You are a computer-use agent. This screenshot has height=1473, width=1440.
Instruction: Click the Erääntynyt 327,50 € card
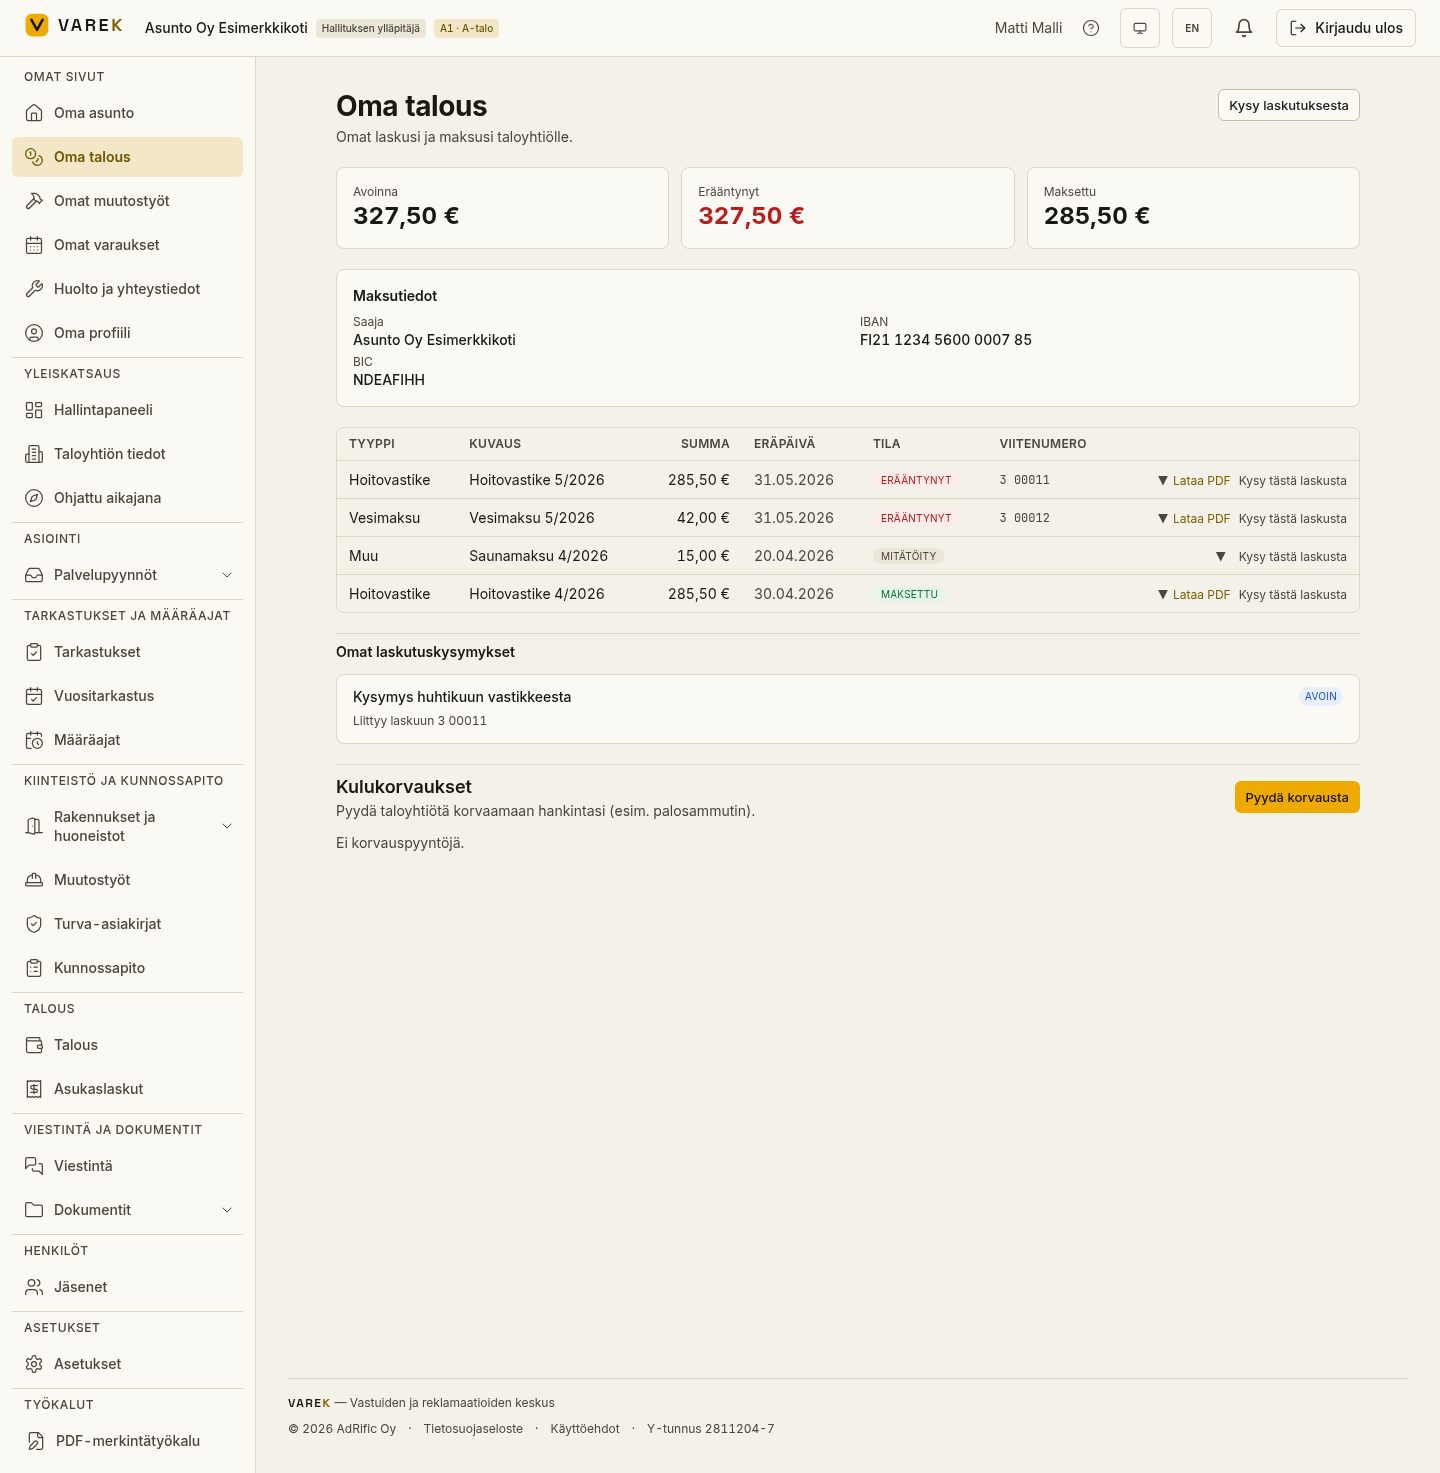pos(848,208)
